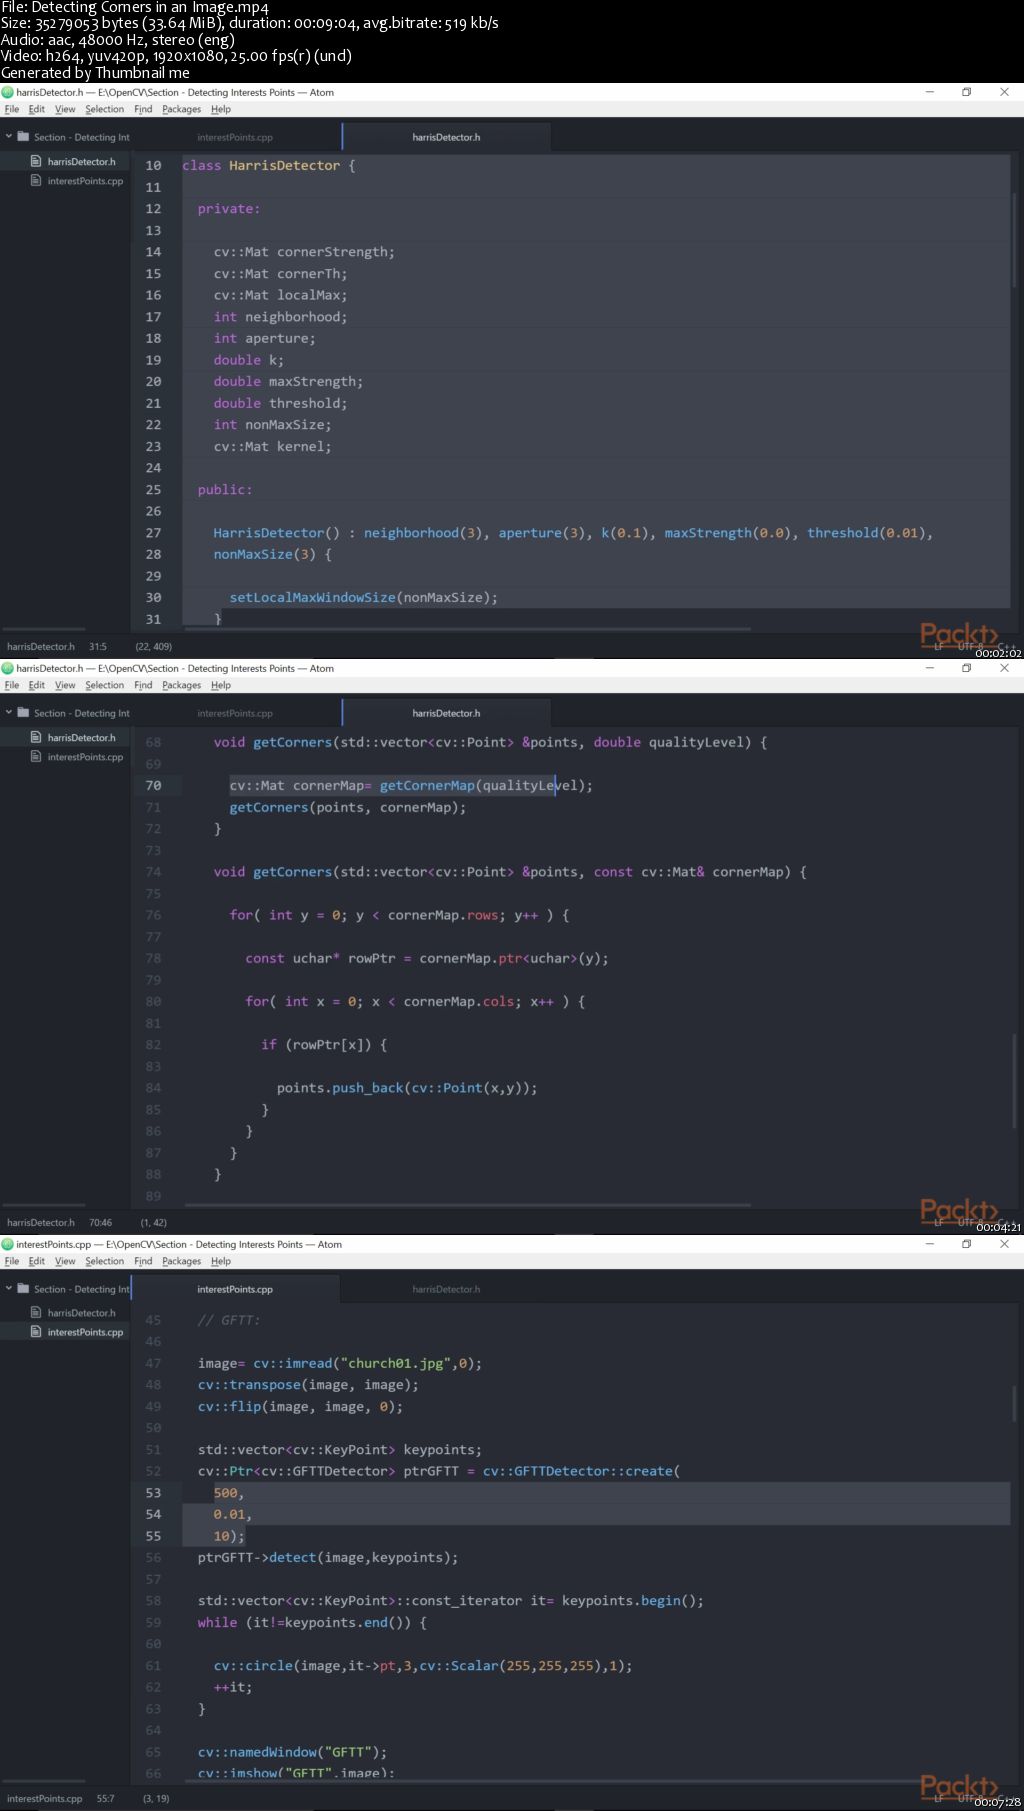Click line 'double threshold;' in editor

pyautogui.click(x=280, y=403)
